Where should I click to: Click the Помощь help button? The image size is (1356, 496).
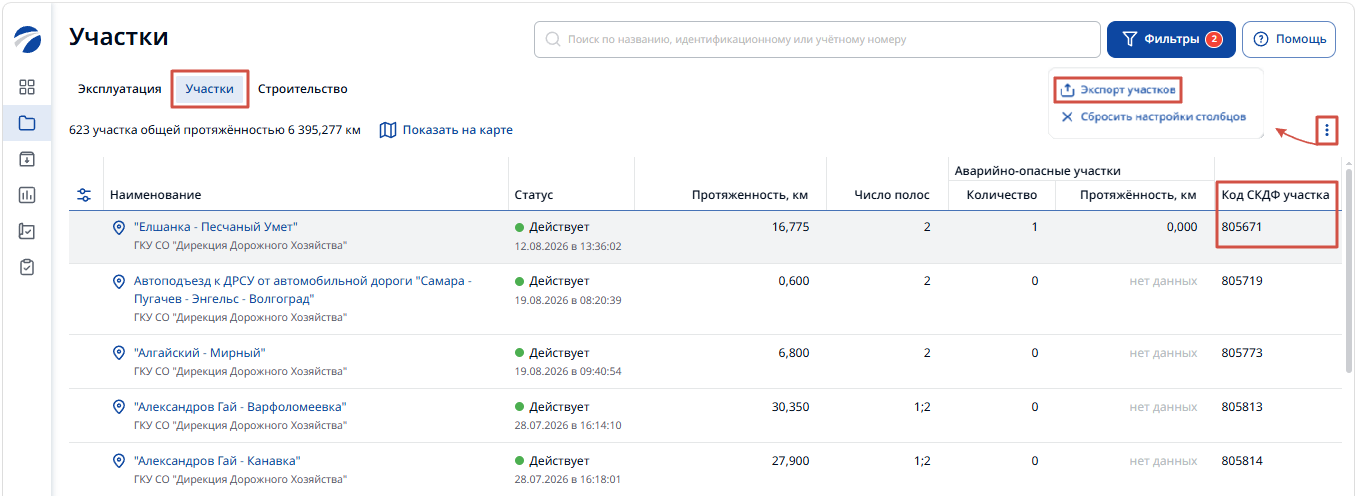click(x=1289, y=39)
